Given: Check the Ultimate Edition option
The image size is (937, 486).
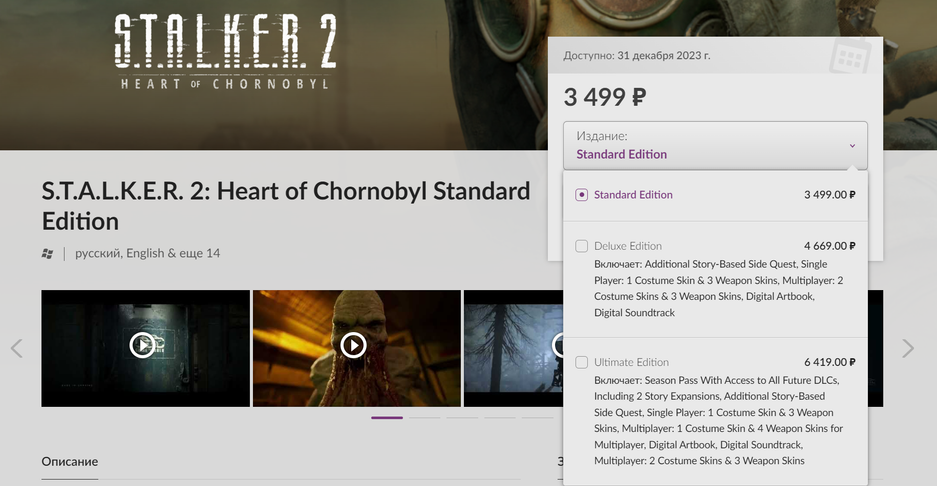Looking at the screenshot, I should [582, 362].
